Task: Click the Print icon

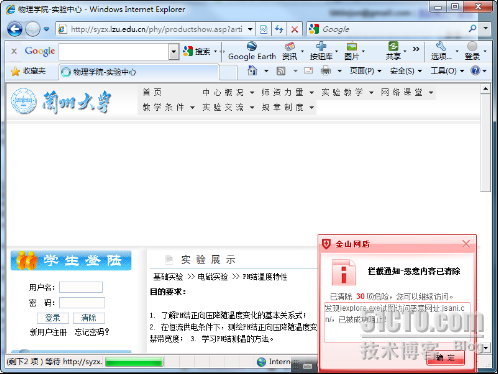Action: coord(326,70)
